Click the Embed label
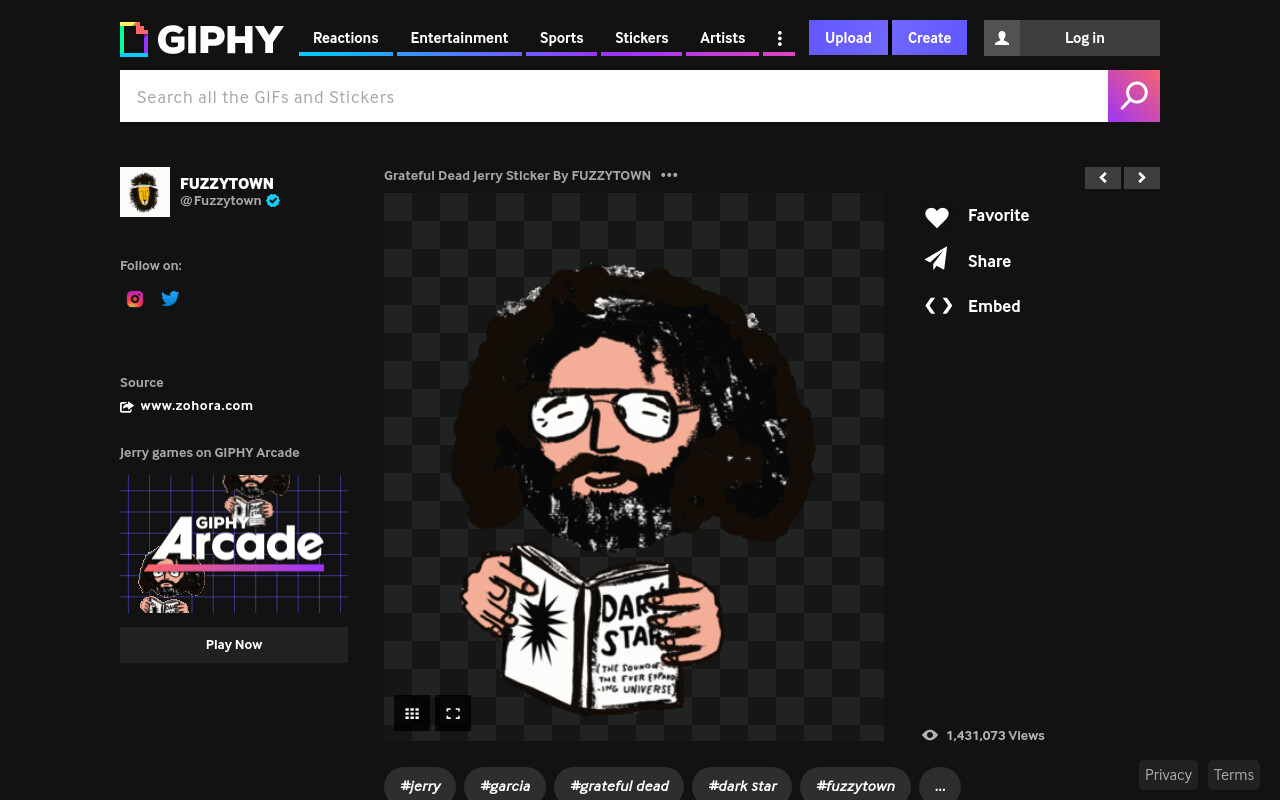This screenshot has width=1280, height=800. click(x=994, y=306)
